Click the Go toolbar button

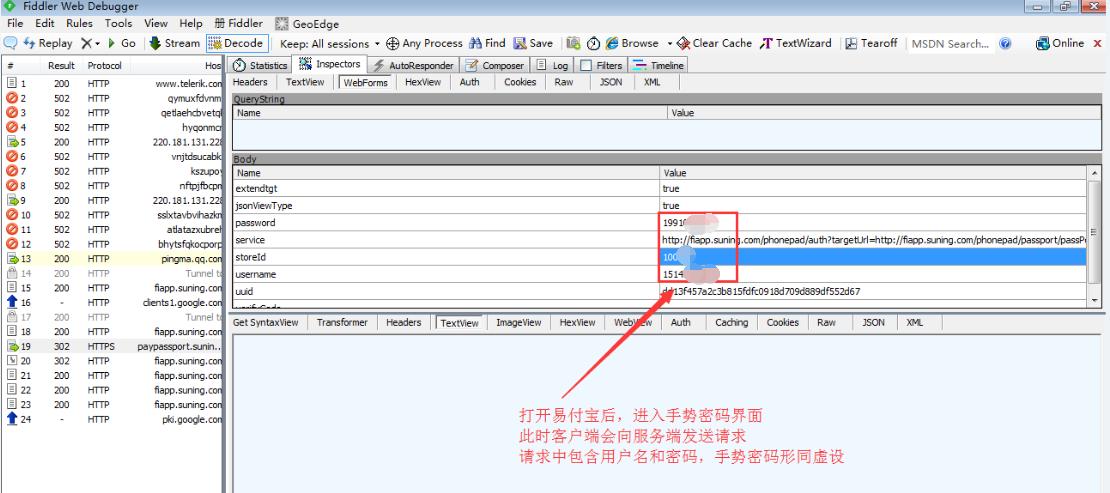point(121,43)
